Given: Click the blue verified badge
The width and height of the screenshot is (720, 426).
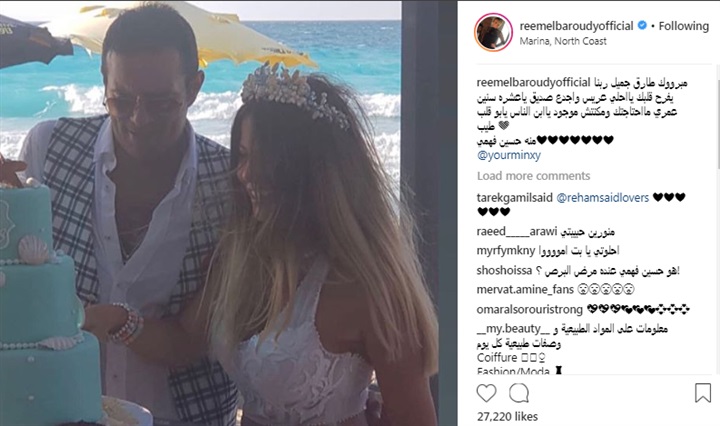Looking at the screenshot, I should (642, 25).
